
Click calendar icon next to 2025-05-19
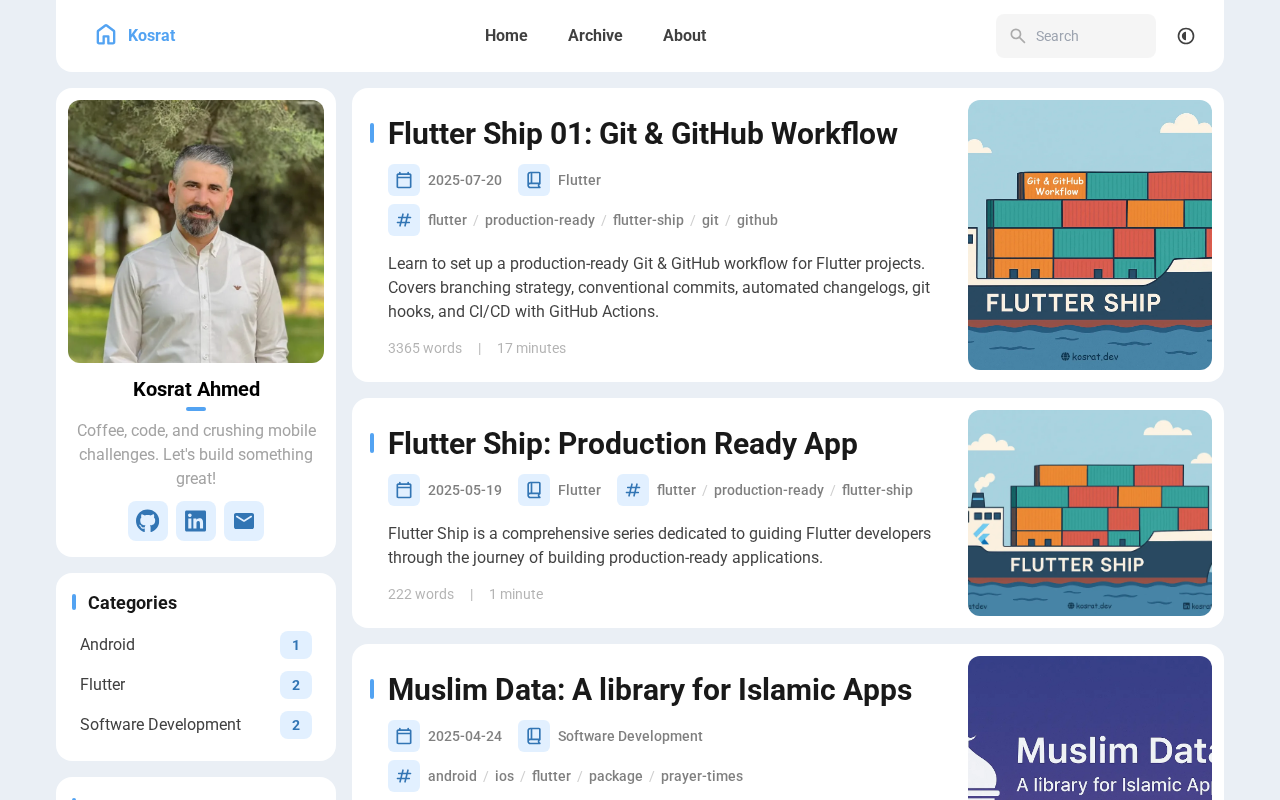tap(404, 490)
